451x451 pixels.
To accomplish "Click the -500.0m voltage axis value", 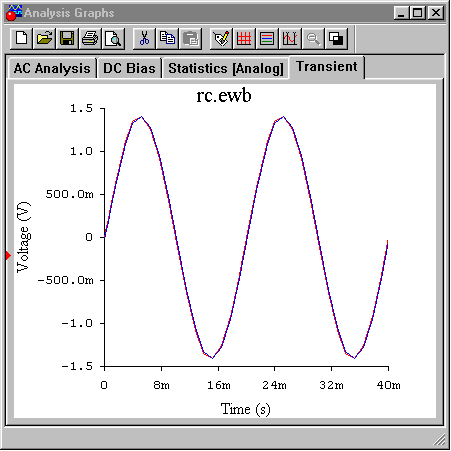I will (66, 280).
